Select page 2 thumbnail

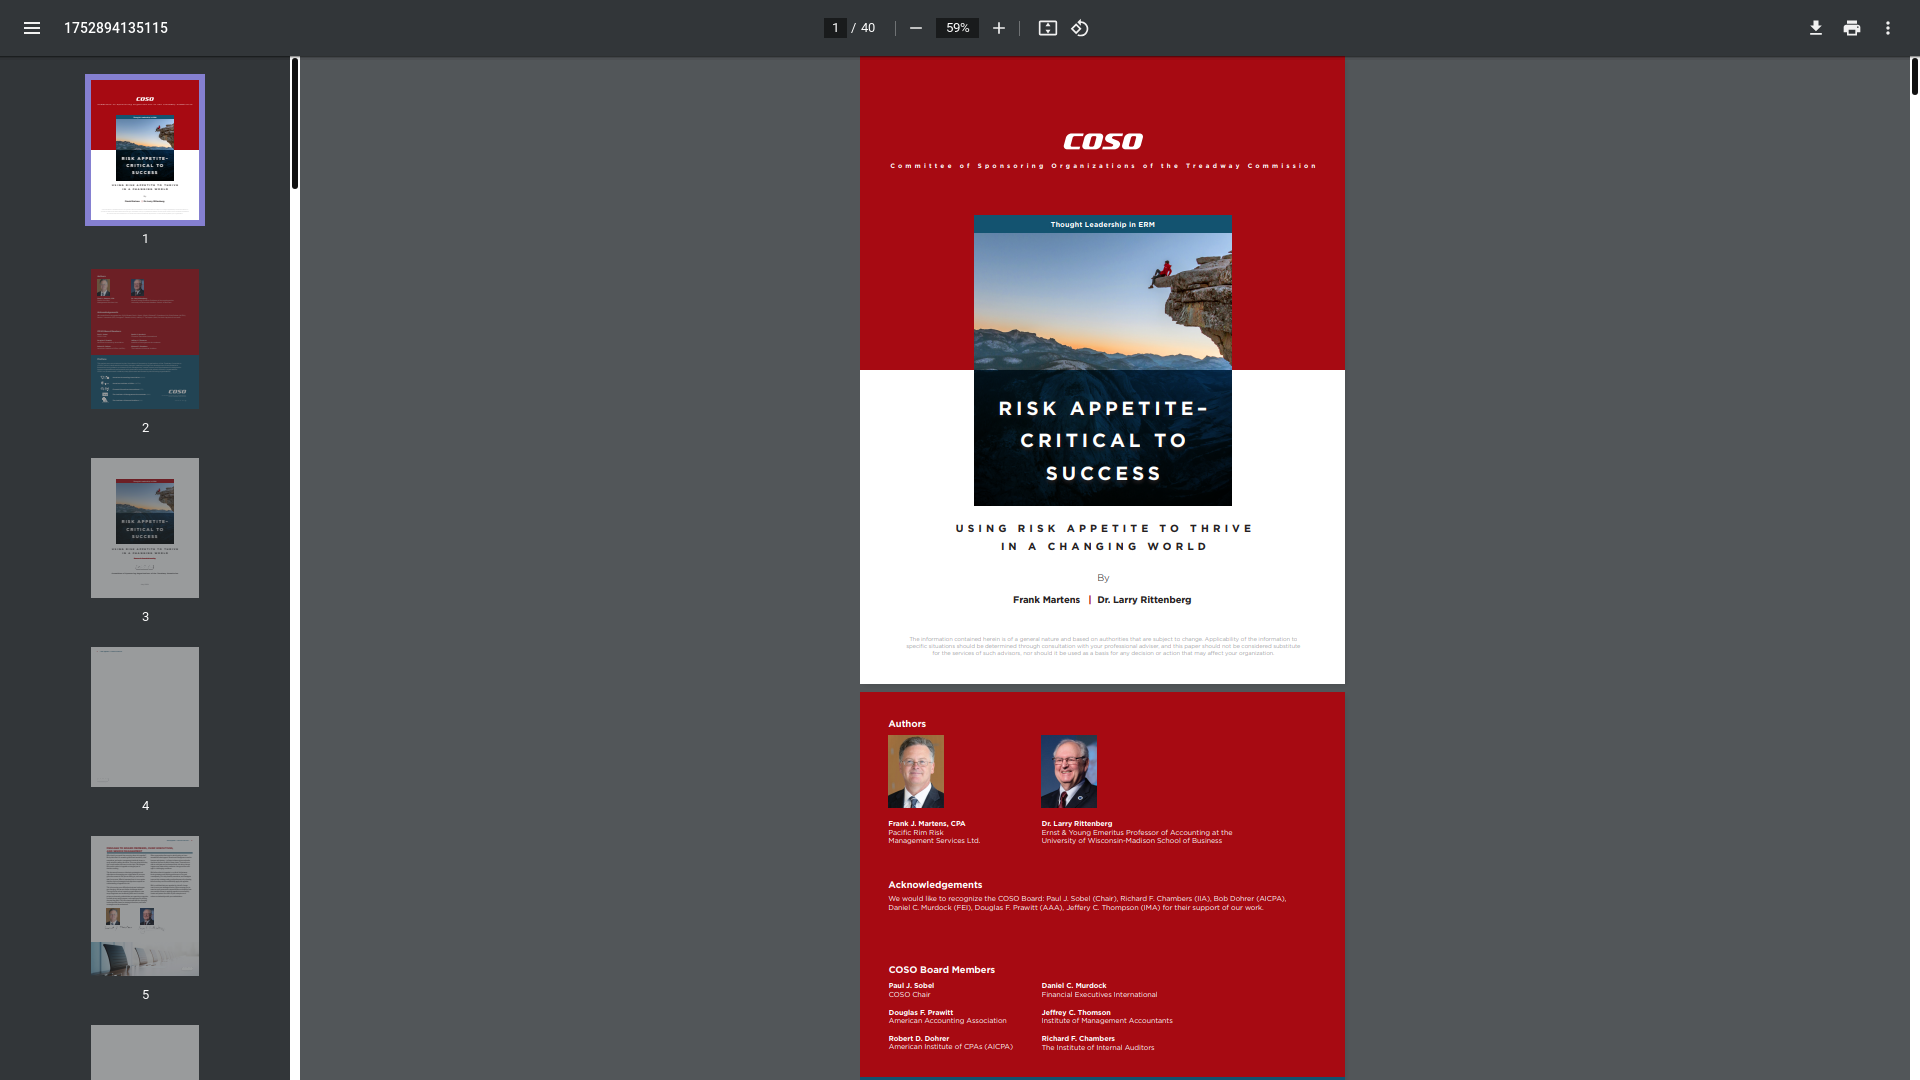[x=145, y=339]
